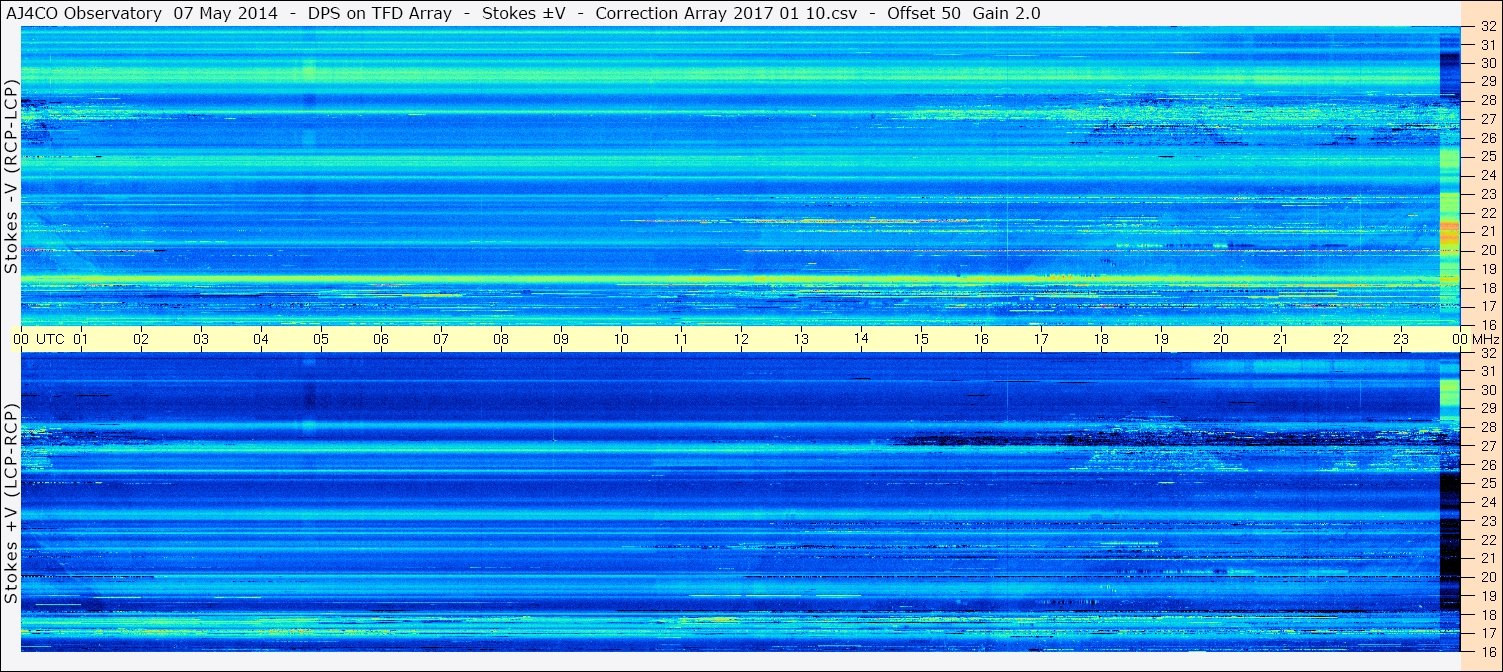Select the 20 MHz label of upper panel
The height and width of the screenshot is (672, 1503).
coord(1487,250)
